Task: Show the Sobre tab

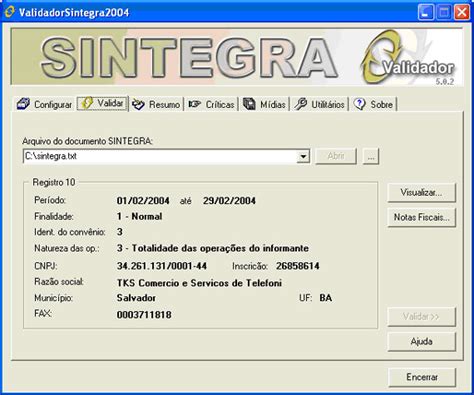Action: [x=373, y=104]
